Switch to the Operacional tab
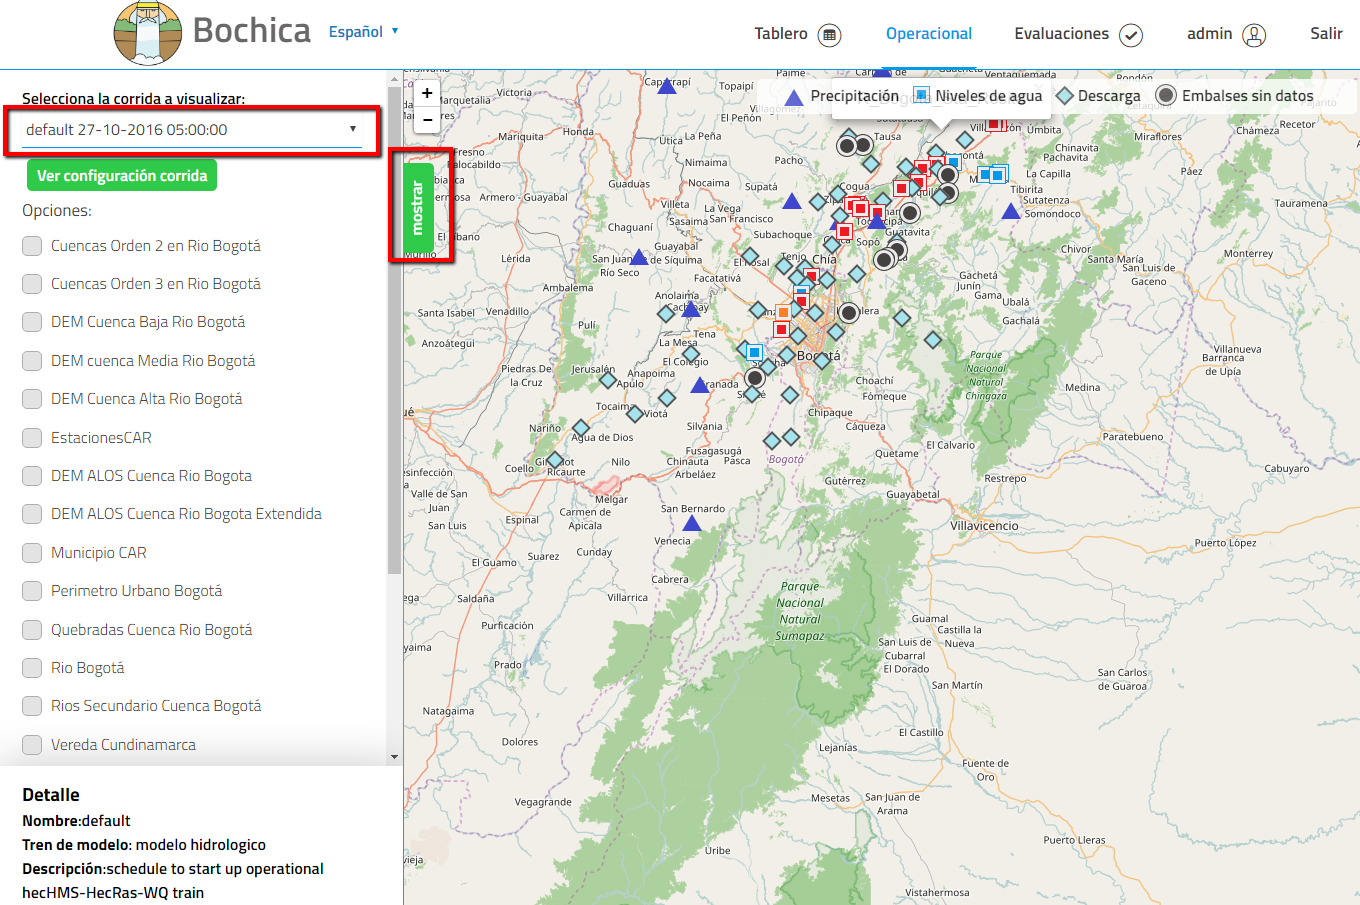Image resolution: width=1360 pixels, height=905 pixels. point(929,34)
